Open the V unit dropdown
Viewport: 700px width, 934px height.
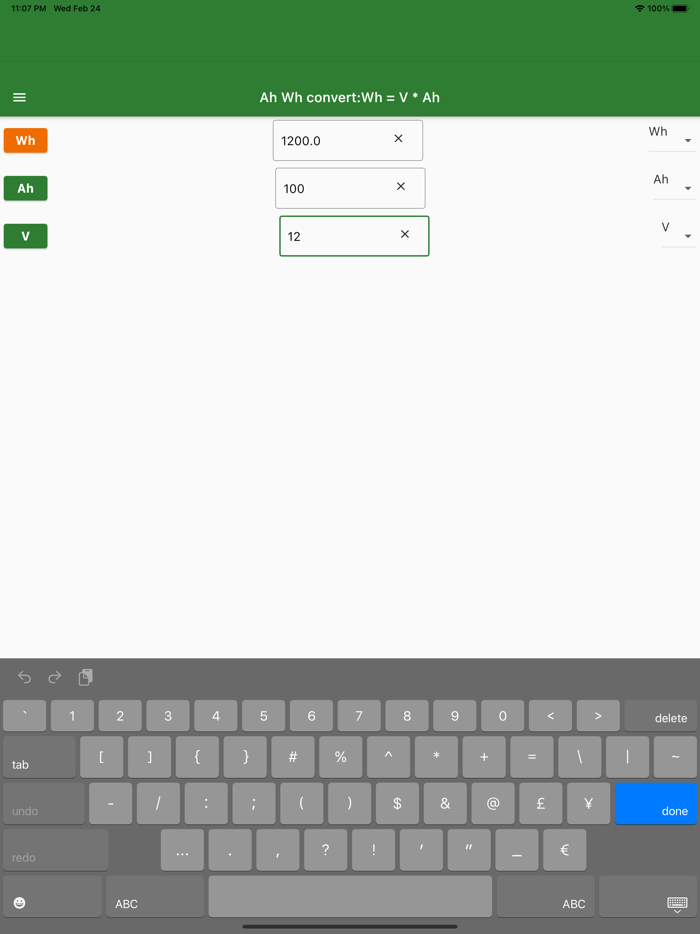677,231
